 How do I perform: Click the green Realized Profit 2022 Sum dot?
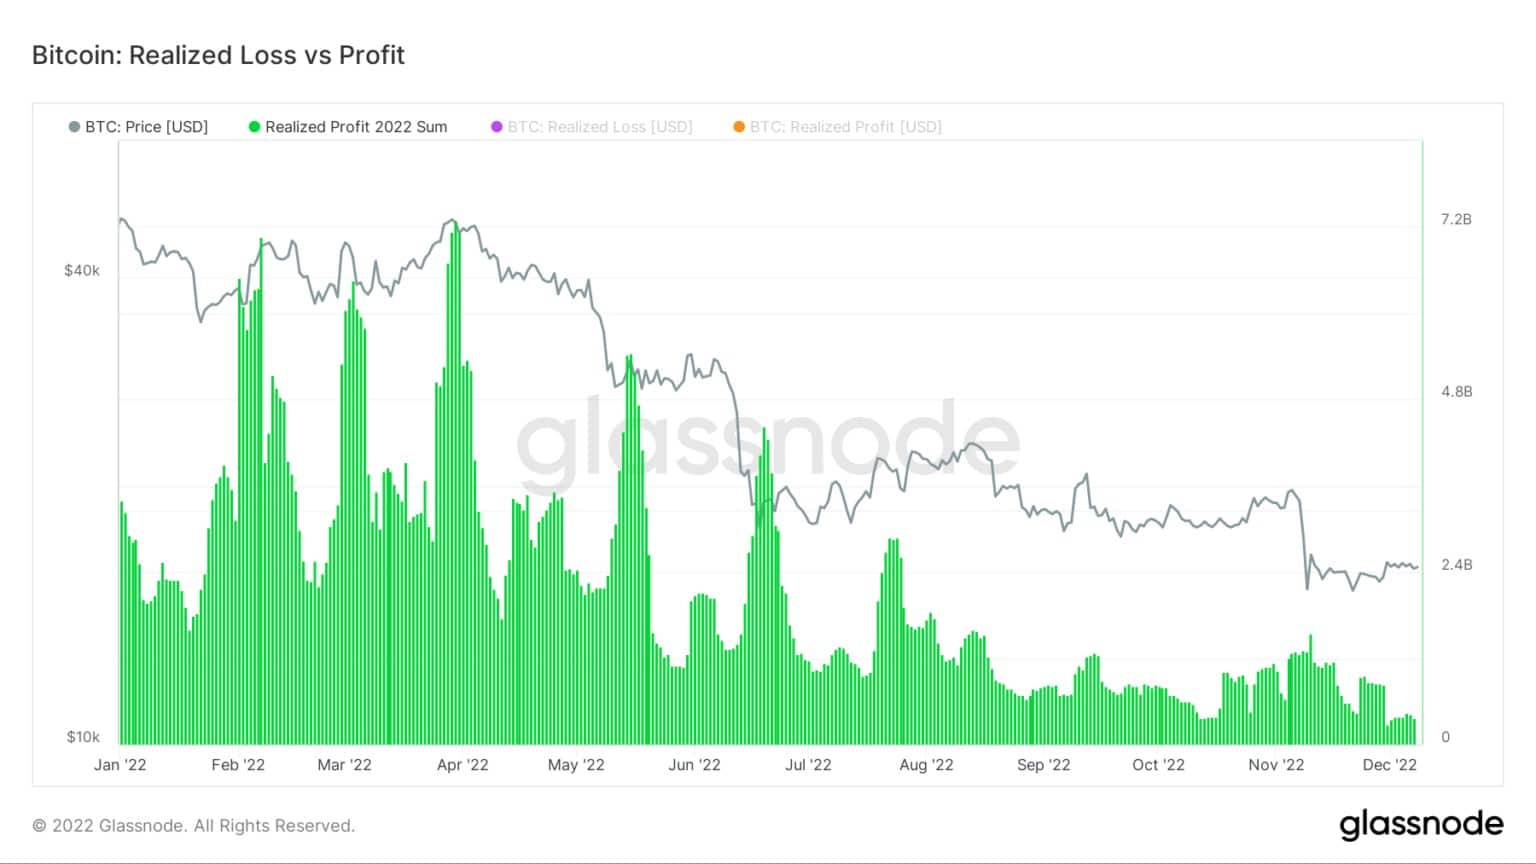click(x=254, y=127)
